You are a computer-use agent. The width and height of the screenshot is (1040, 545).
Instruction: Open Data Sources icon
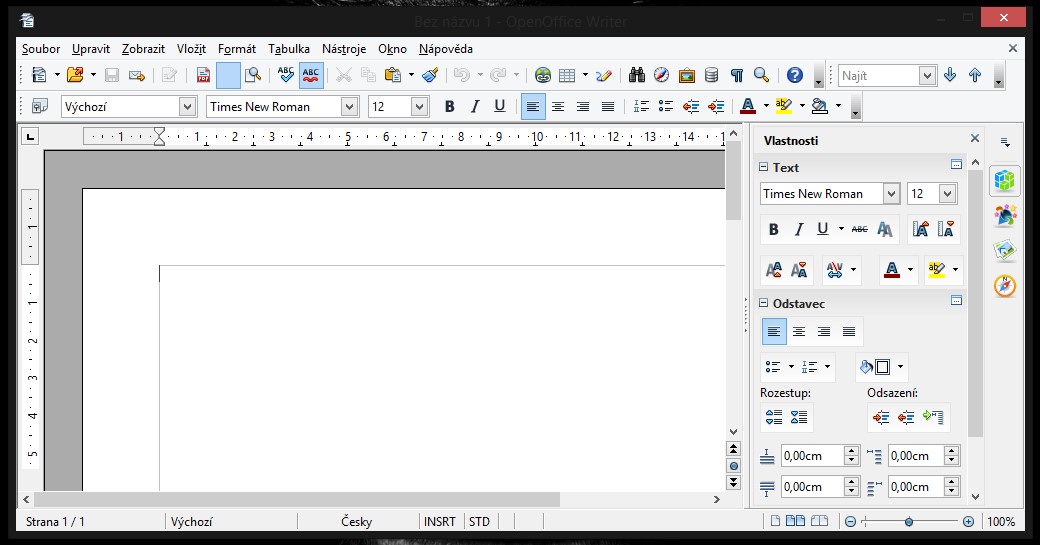pos(711,76)
